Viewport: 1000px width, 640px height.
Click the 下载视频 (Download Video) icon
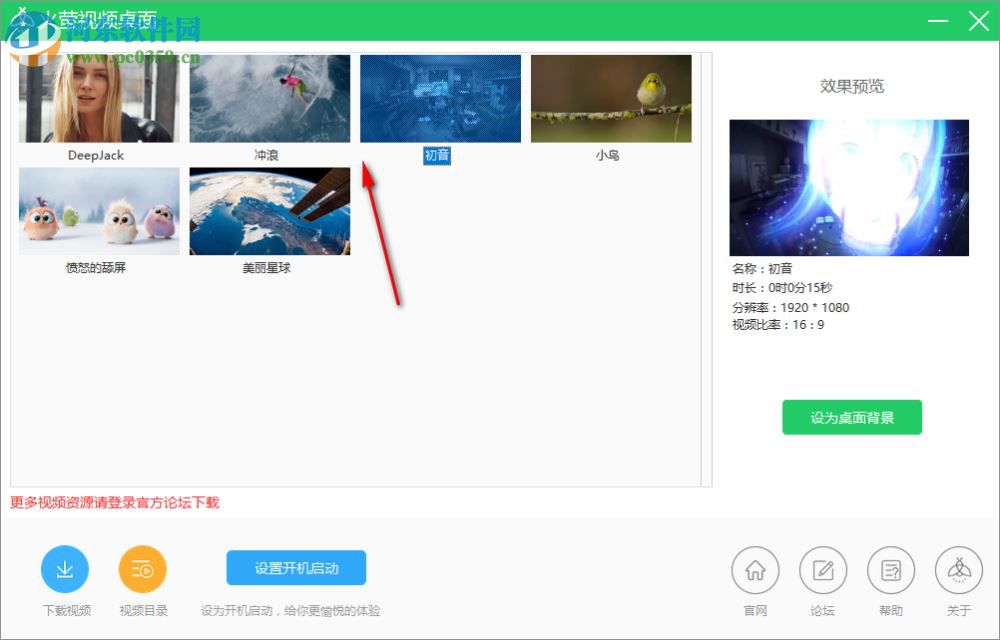(x=64, y=567)
